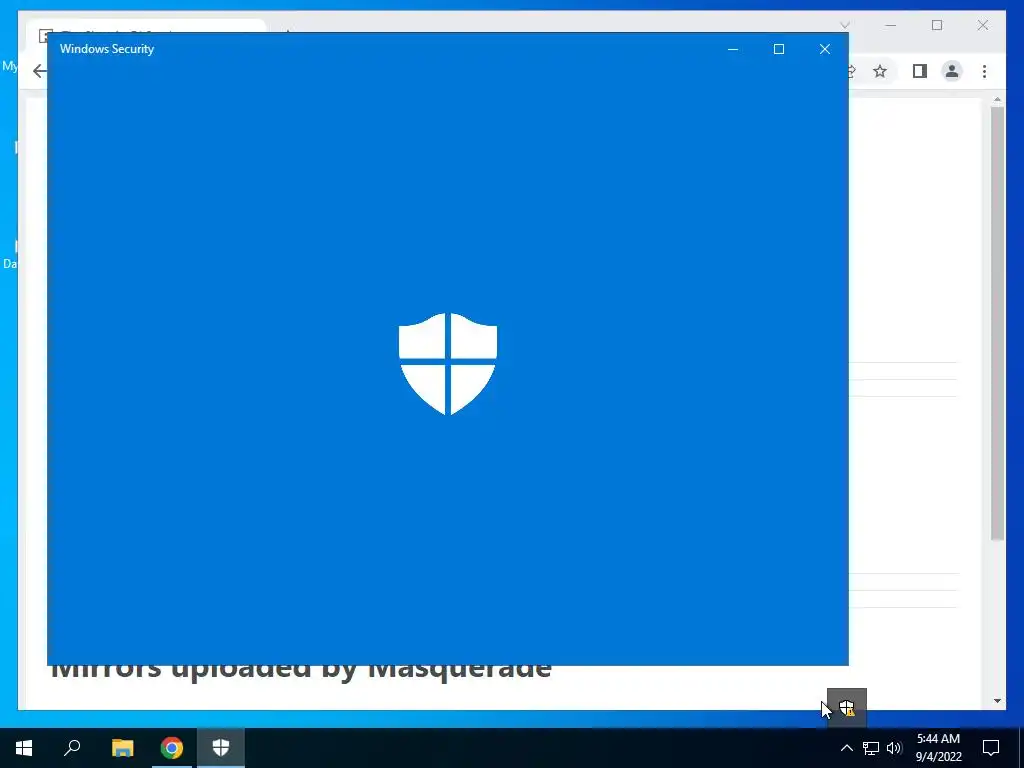The width and height of the screenshot is (1024, 768).
Task: Close the Chrome browser window
Action: pyautogui.click(x=983, y=25)
